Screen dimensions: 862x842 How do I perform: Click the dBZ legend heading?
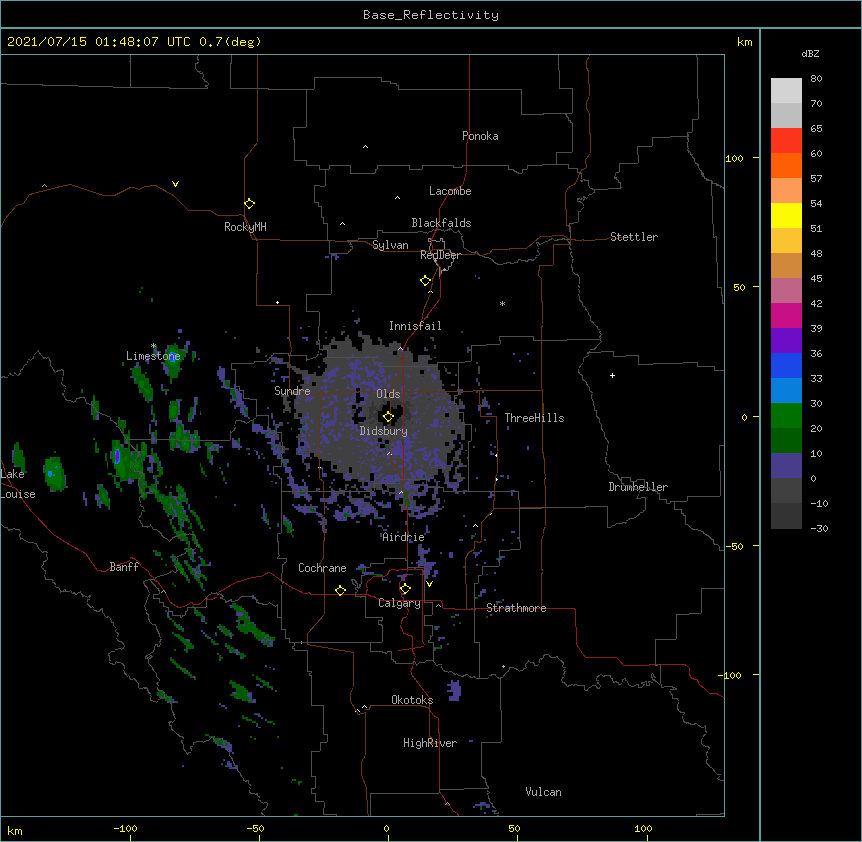pos(810,54)
